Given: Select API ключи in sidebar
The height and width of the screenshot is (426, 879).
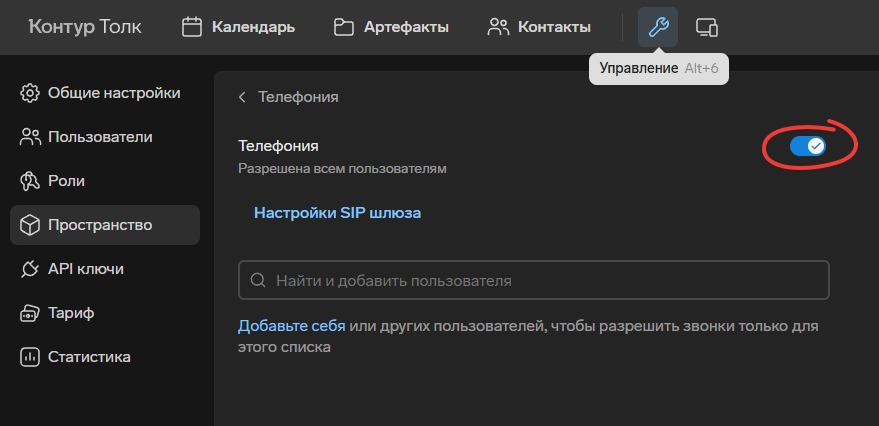Looking at the screenshot, I should tap(105, 269).
